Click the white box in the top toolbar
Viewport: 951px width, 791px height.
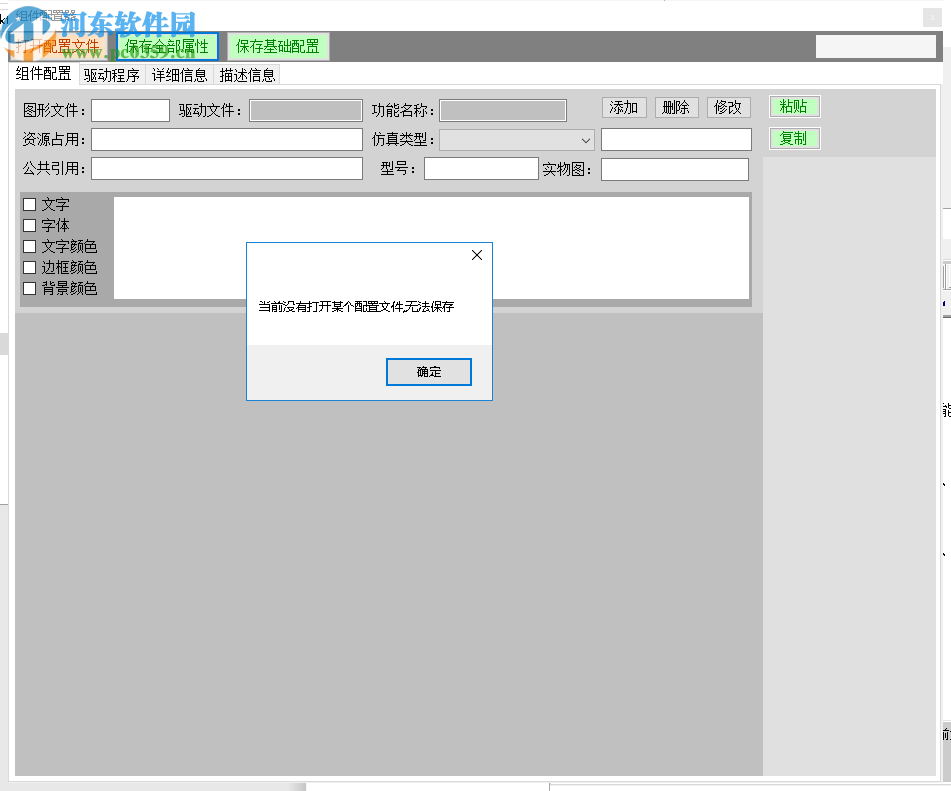click(875, 47)
